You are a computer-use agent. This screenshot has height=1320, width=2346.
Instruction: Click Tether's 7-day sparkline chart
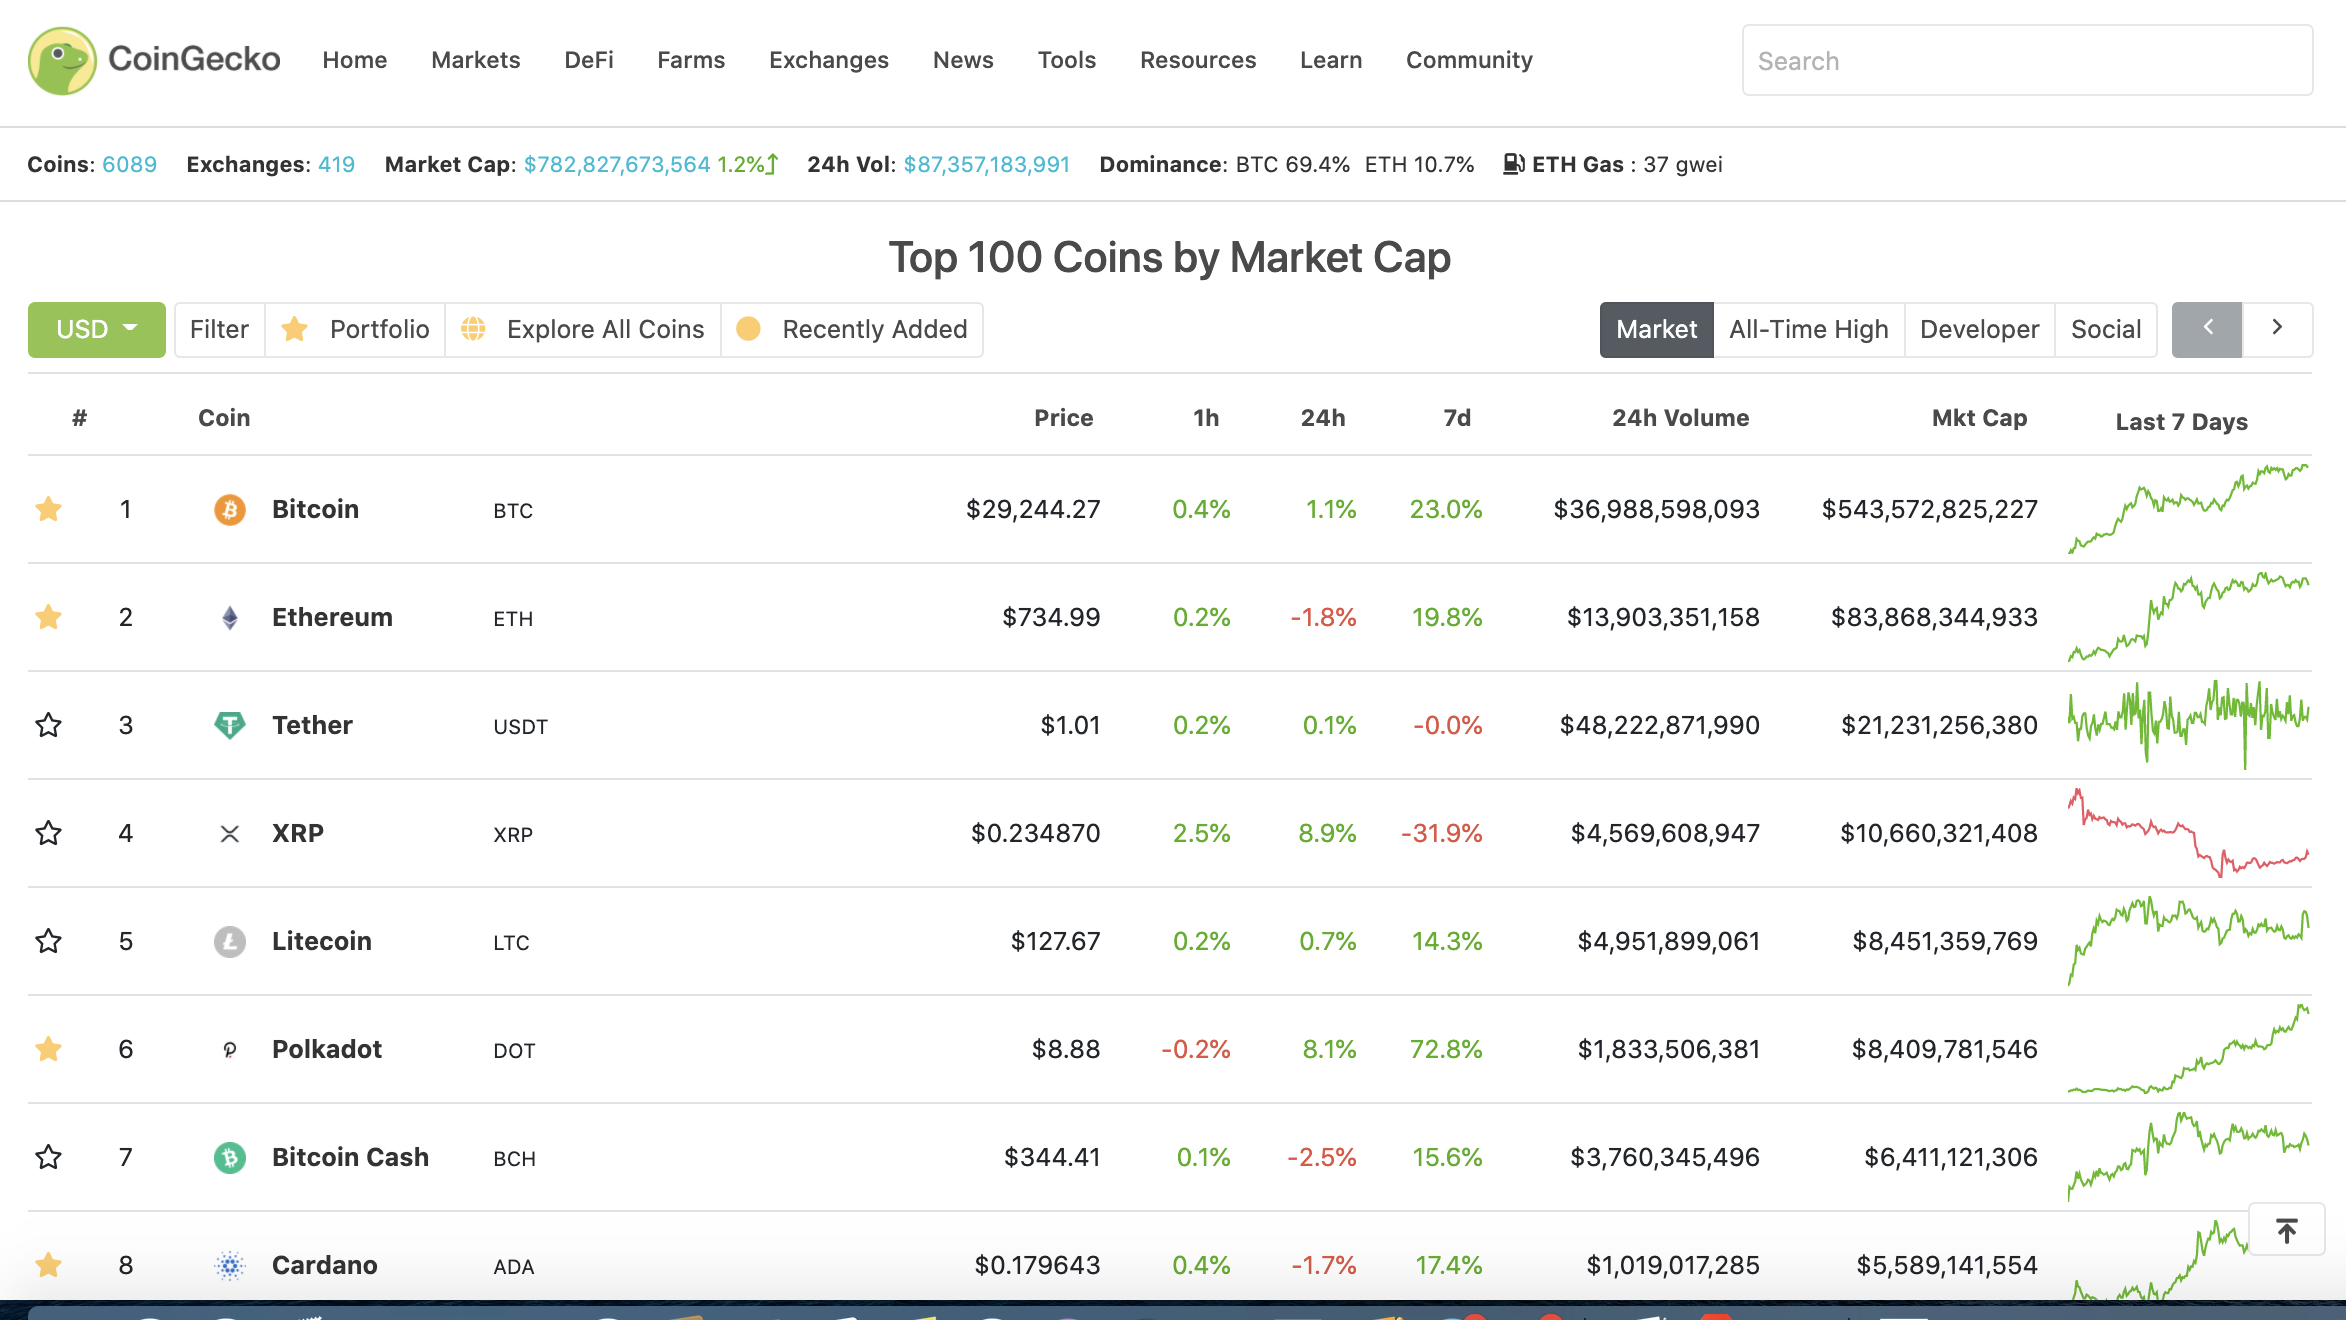[x=2189, y=725]
